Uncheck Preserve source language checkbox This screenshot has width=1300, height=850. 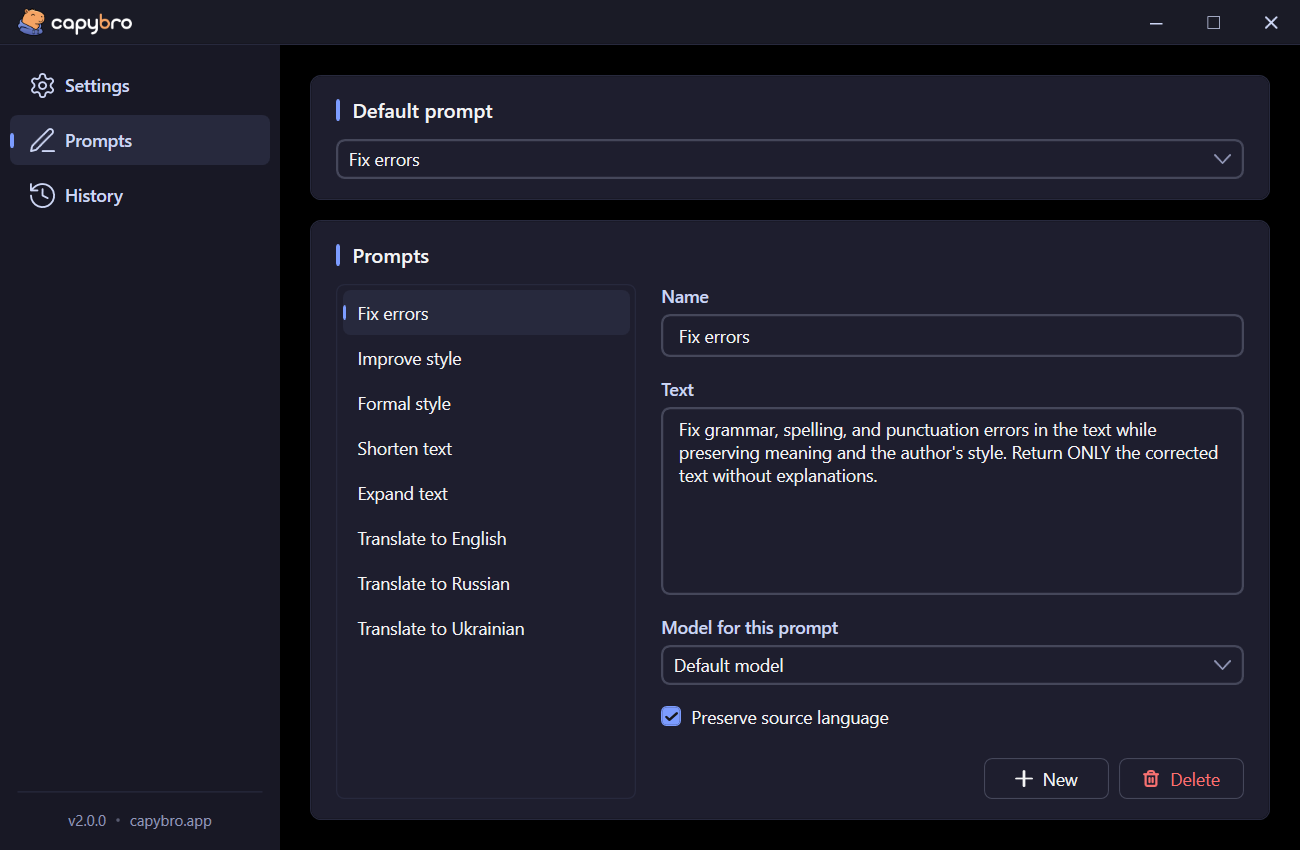pos(671,717)
